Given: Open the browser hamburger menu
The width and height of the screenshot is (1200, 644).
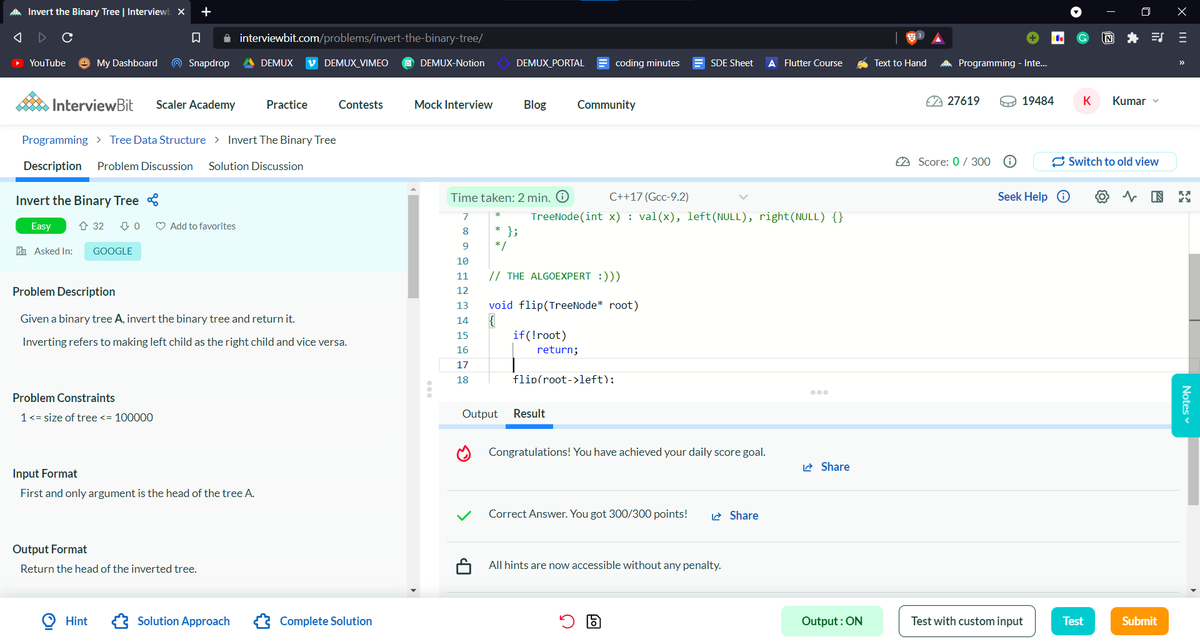Looking at the screenshot, I should point(1182,39).
